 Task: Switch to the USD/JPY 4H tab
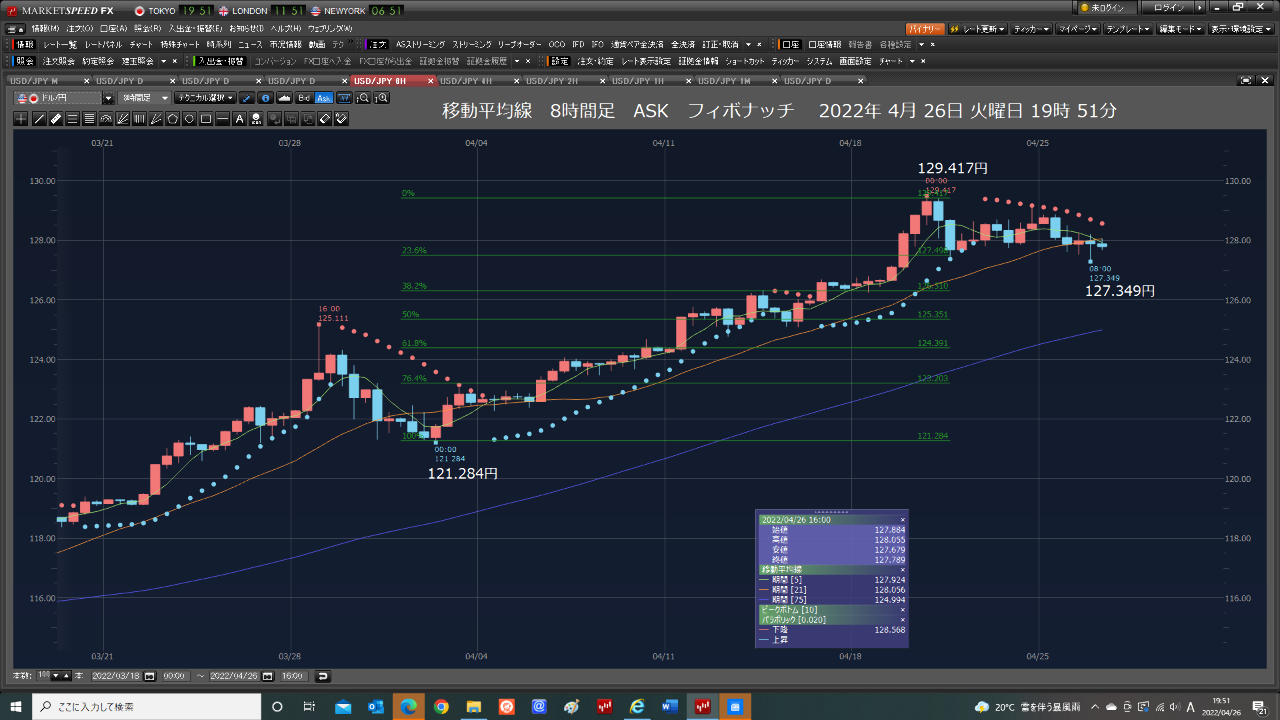[x=466, y=80]
